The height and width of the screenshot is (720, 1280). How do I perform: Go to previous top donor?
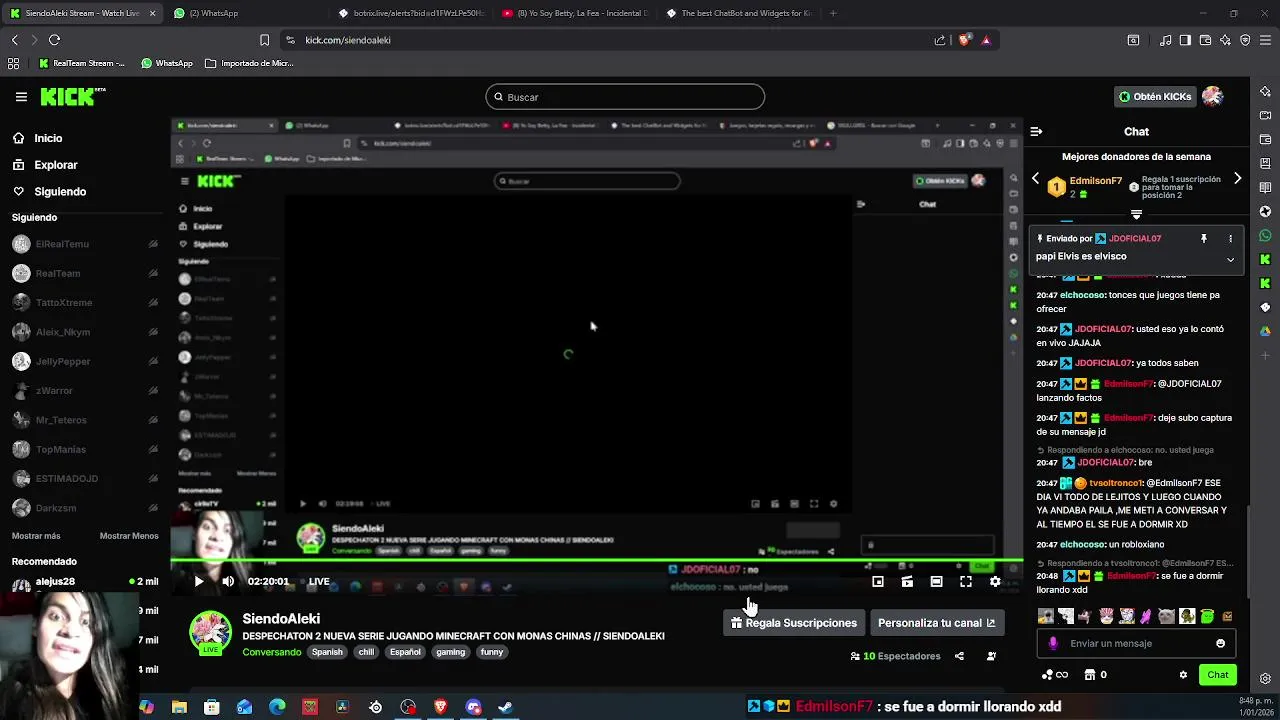point(1035,179)
